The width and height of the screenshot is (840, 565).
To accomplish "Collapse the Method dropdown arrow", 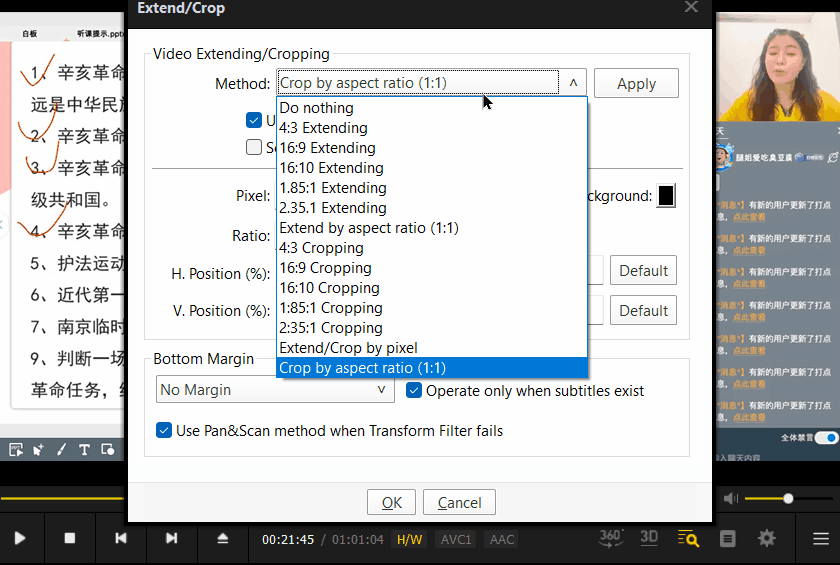I will (x=573, y=83).
